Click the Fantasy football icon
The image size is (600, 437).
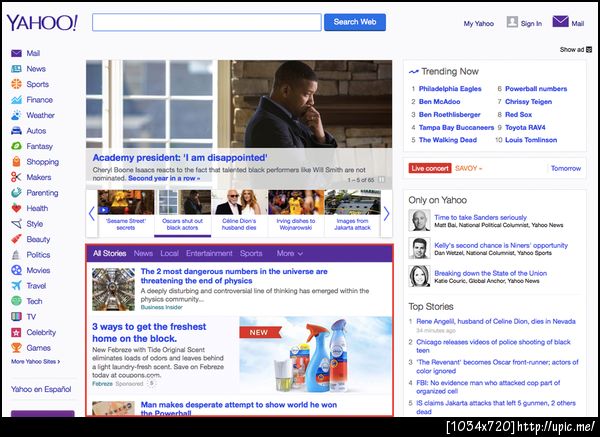16,146
